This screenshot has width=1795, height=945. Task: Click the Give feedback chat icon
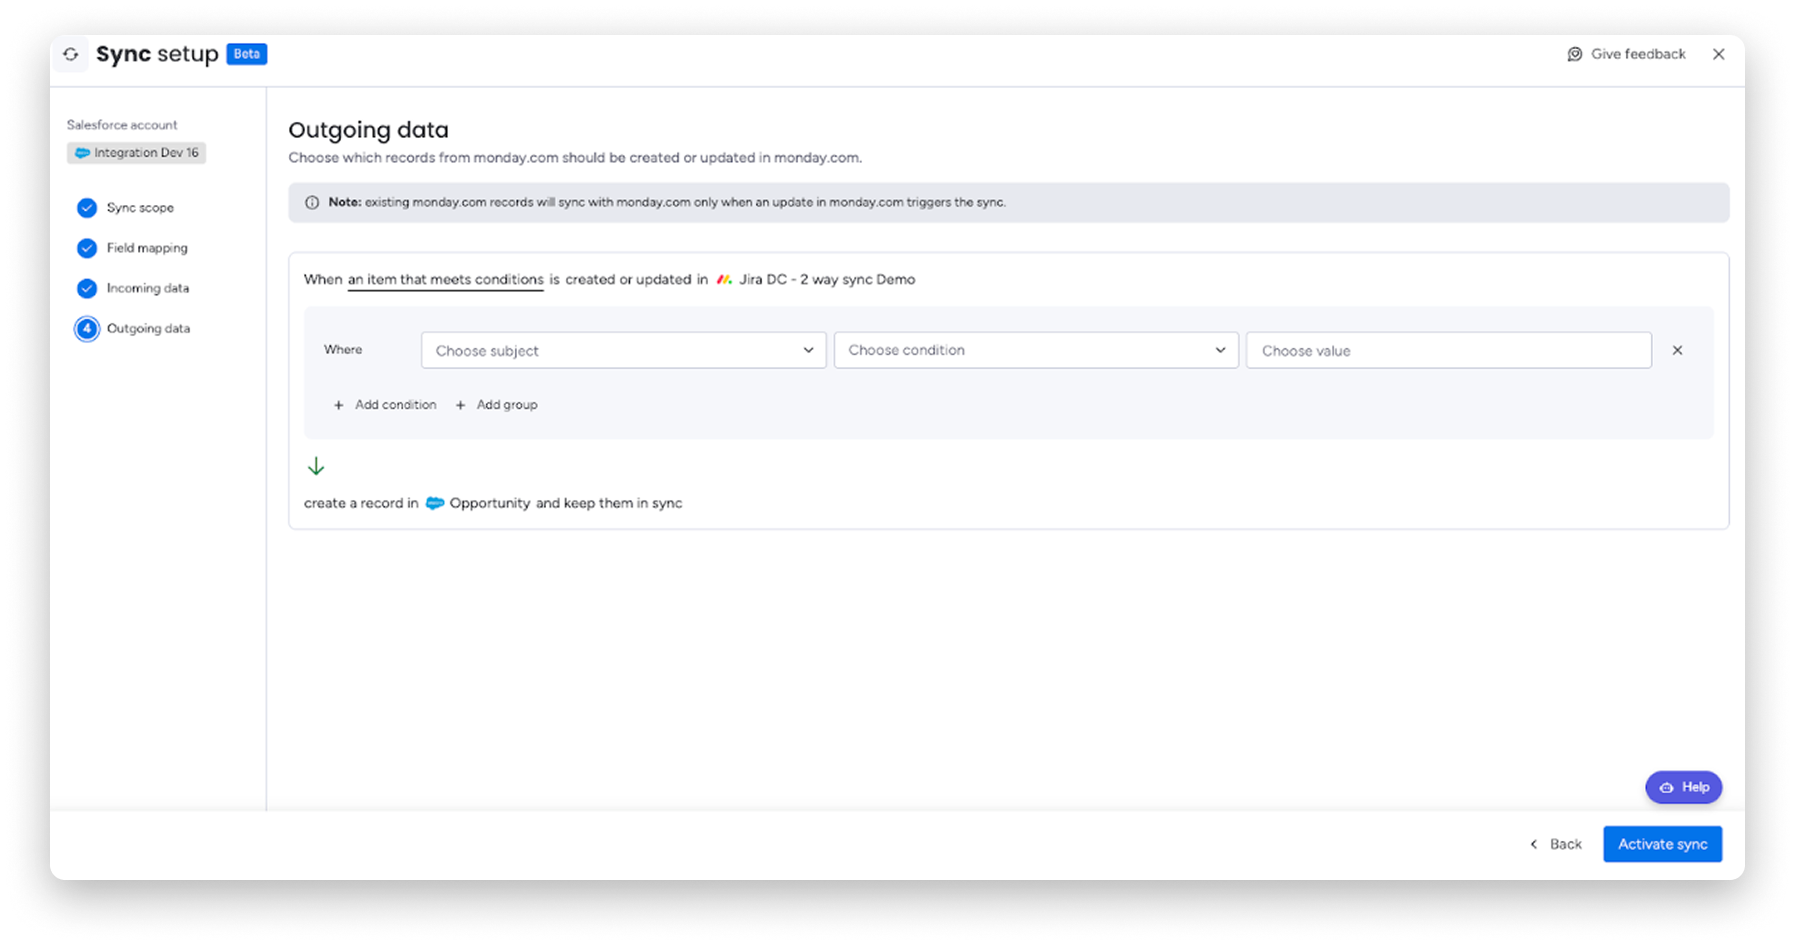[x=1574, y=54]
